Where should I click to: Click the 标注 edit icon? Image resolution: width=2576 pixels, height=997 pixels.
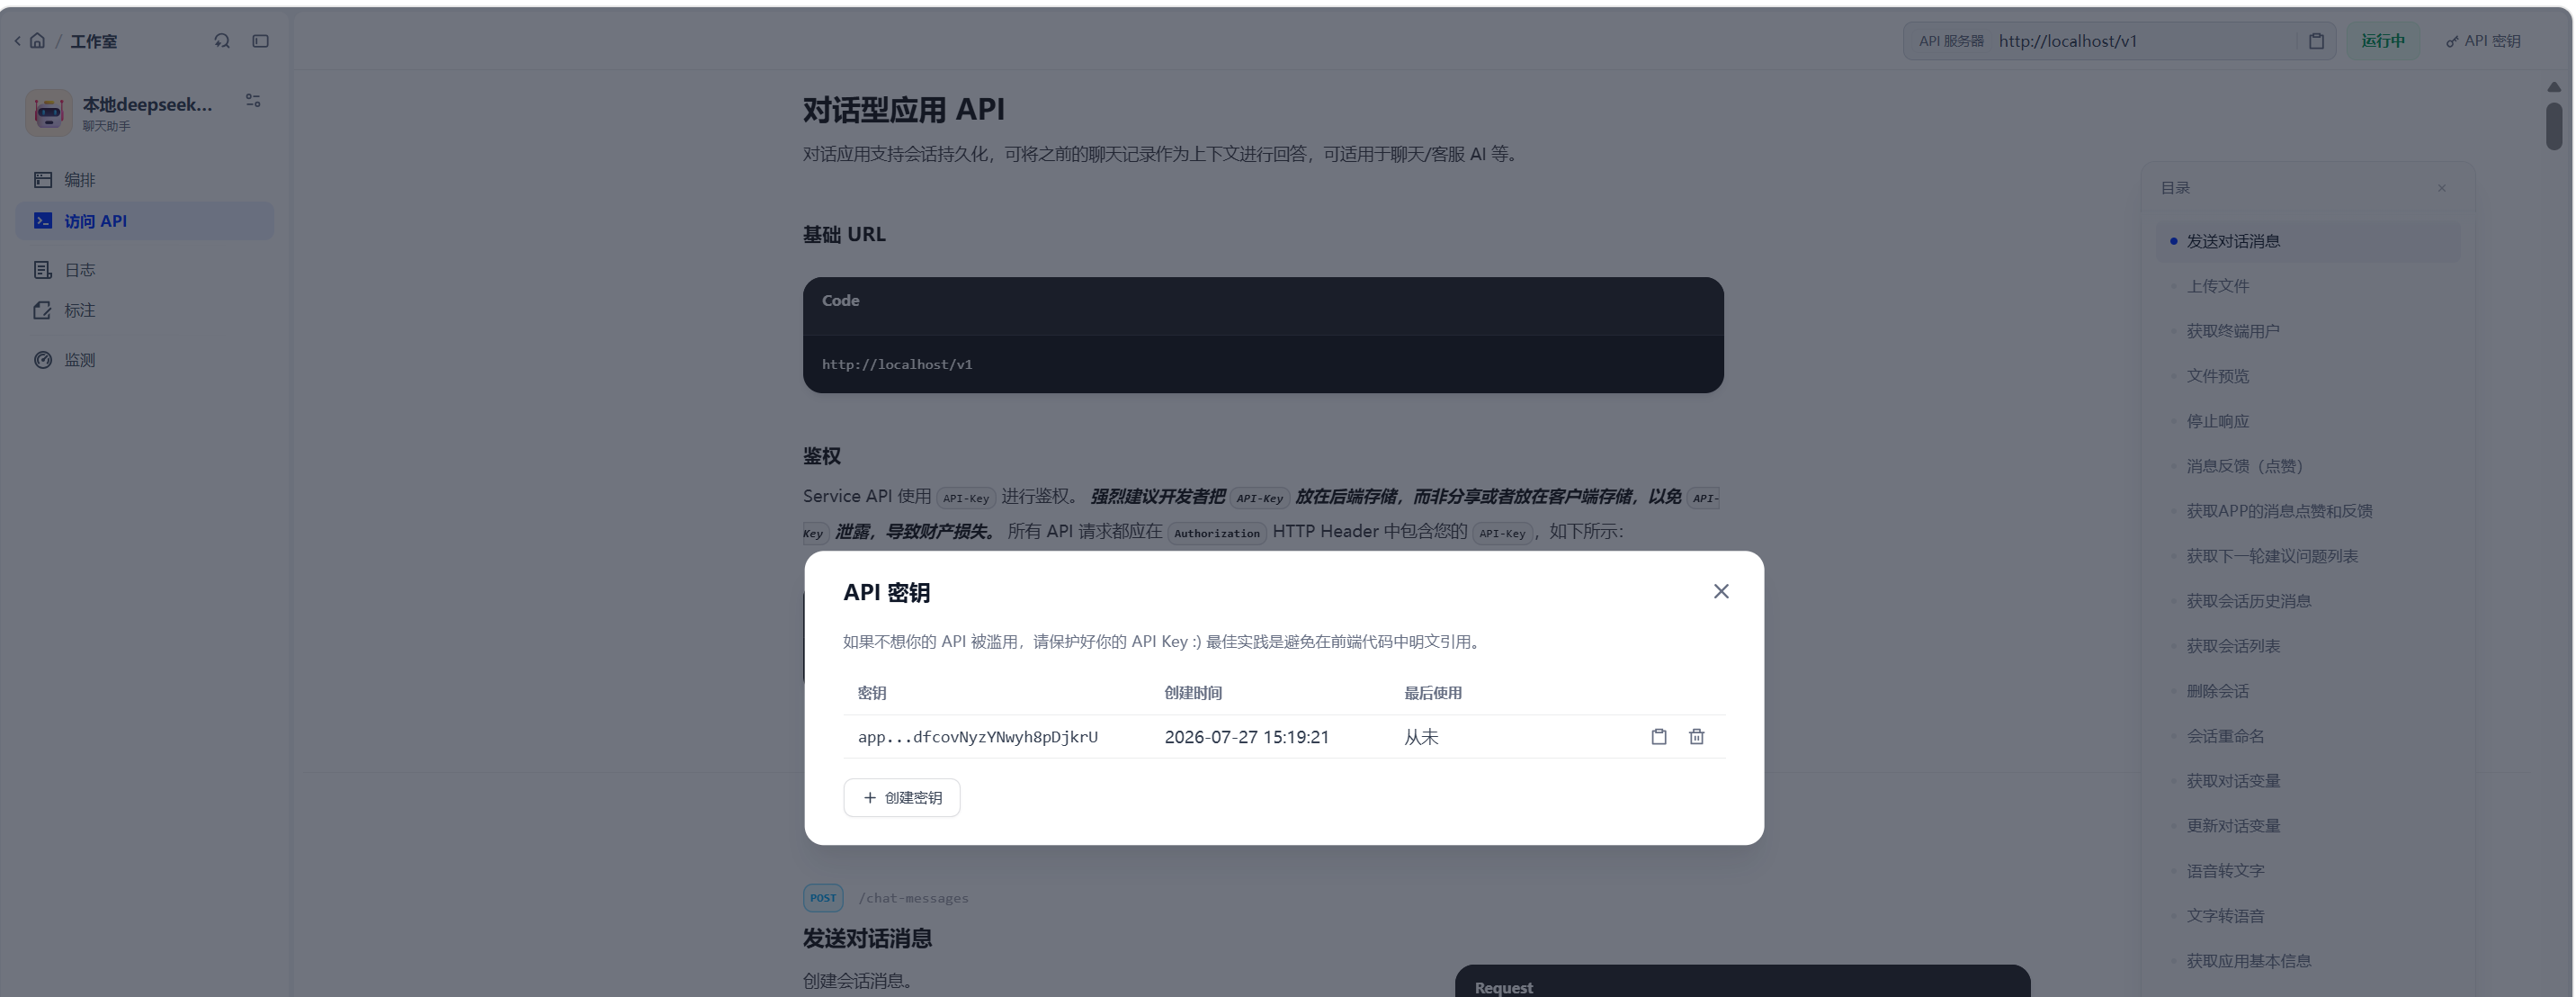point(43,311)
